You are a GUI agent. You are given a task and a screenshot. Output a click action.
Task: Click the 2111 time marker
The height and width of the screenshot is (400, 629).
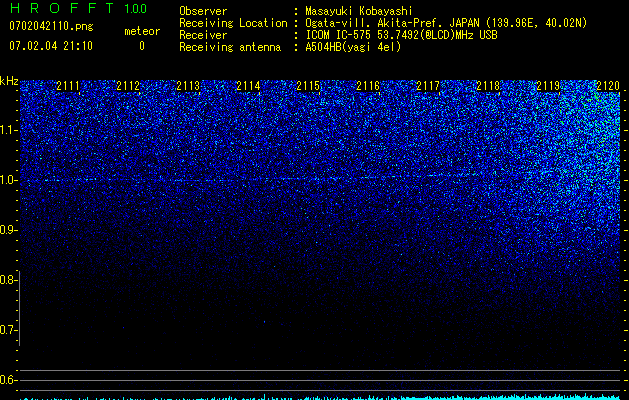(x=68, y=86)
